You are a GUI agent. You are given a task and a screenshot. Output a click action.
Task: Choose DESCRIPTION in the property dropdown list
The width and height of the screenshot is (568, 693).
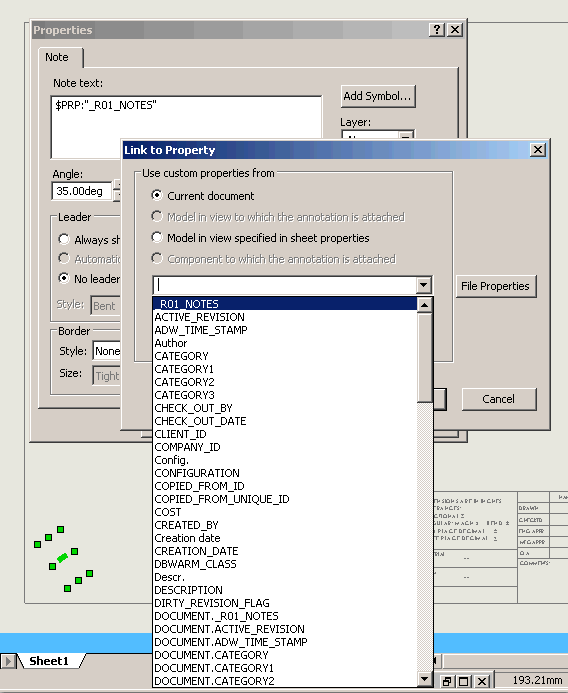tap(188, 590)
